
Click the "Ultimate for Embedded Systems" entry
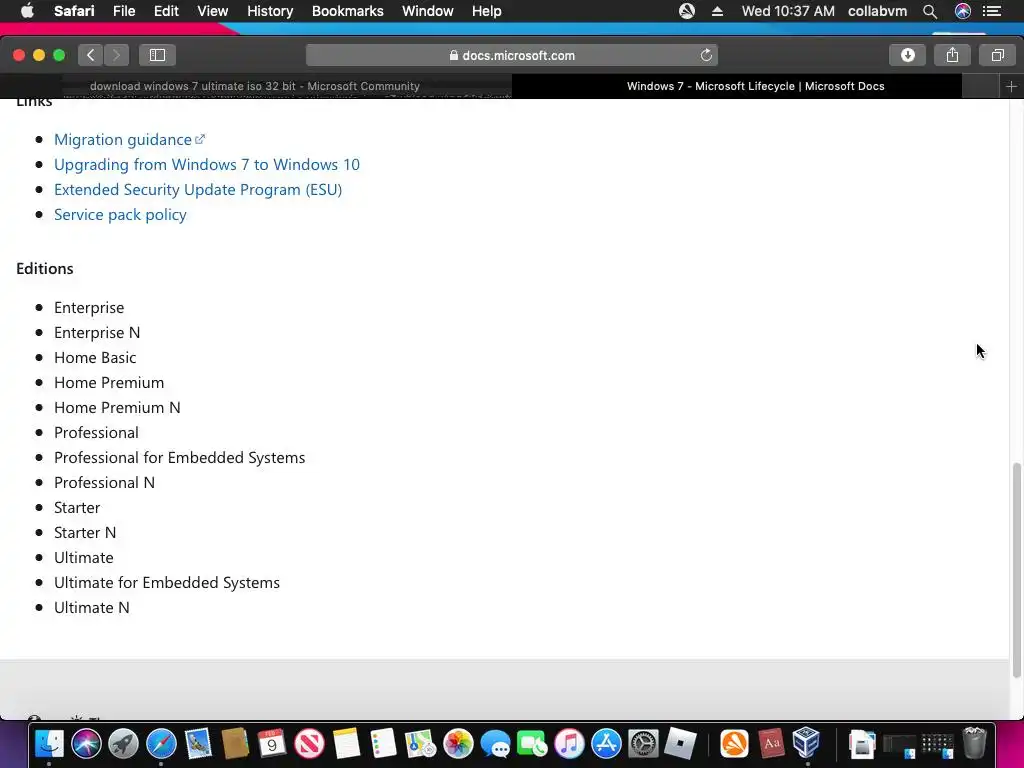tap(167, 583)
